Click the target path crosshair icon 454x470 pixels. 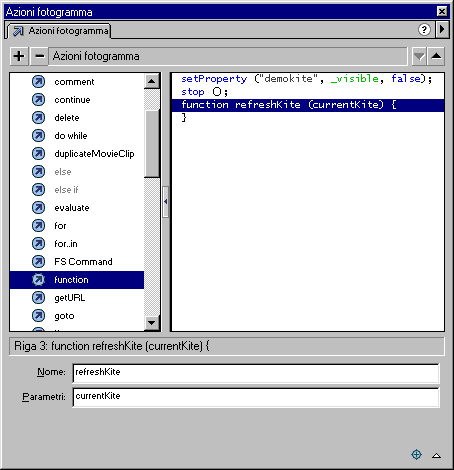tap(416, 454)
